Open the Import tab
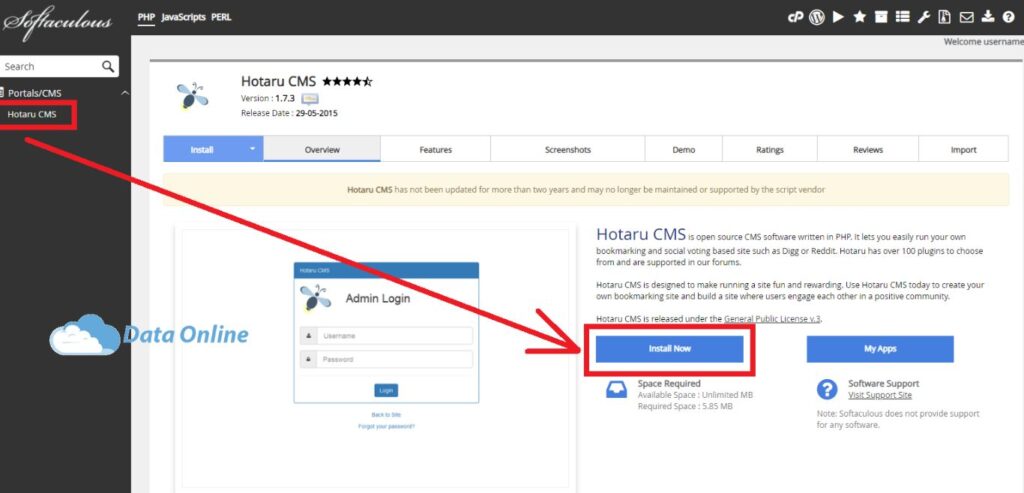This screenshot has width=1024, height=493. (963, 150)
